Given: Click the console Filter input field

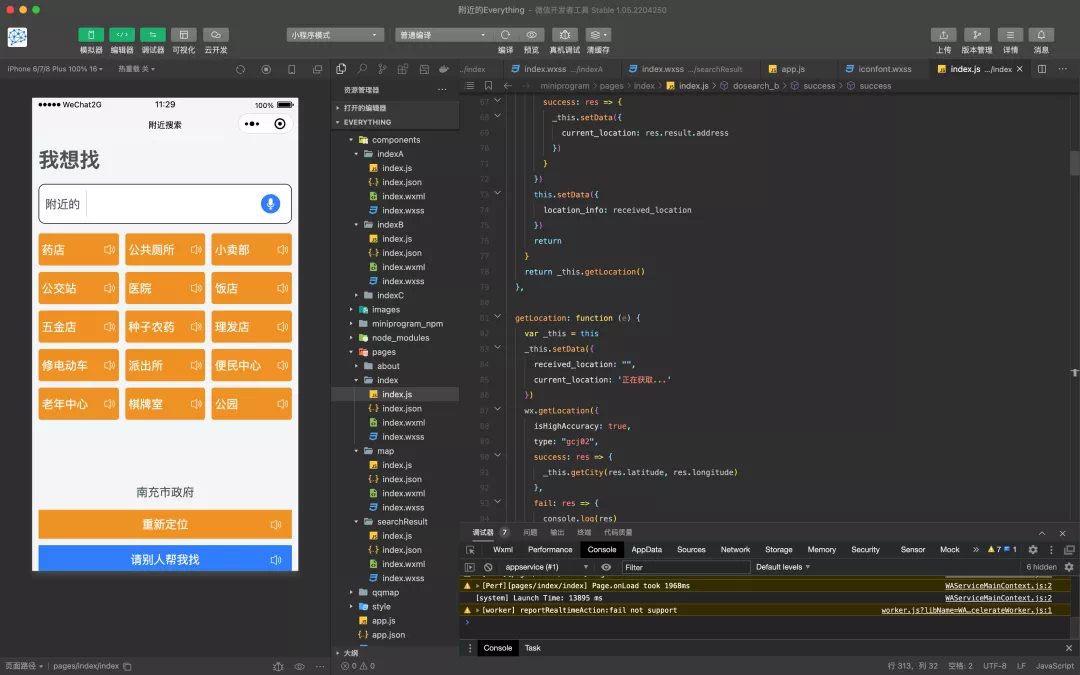Looking at the screenshot, I should tap(685, 567).
